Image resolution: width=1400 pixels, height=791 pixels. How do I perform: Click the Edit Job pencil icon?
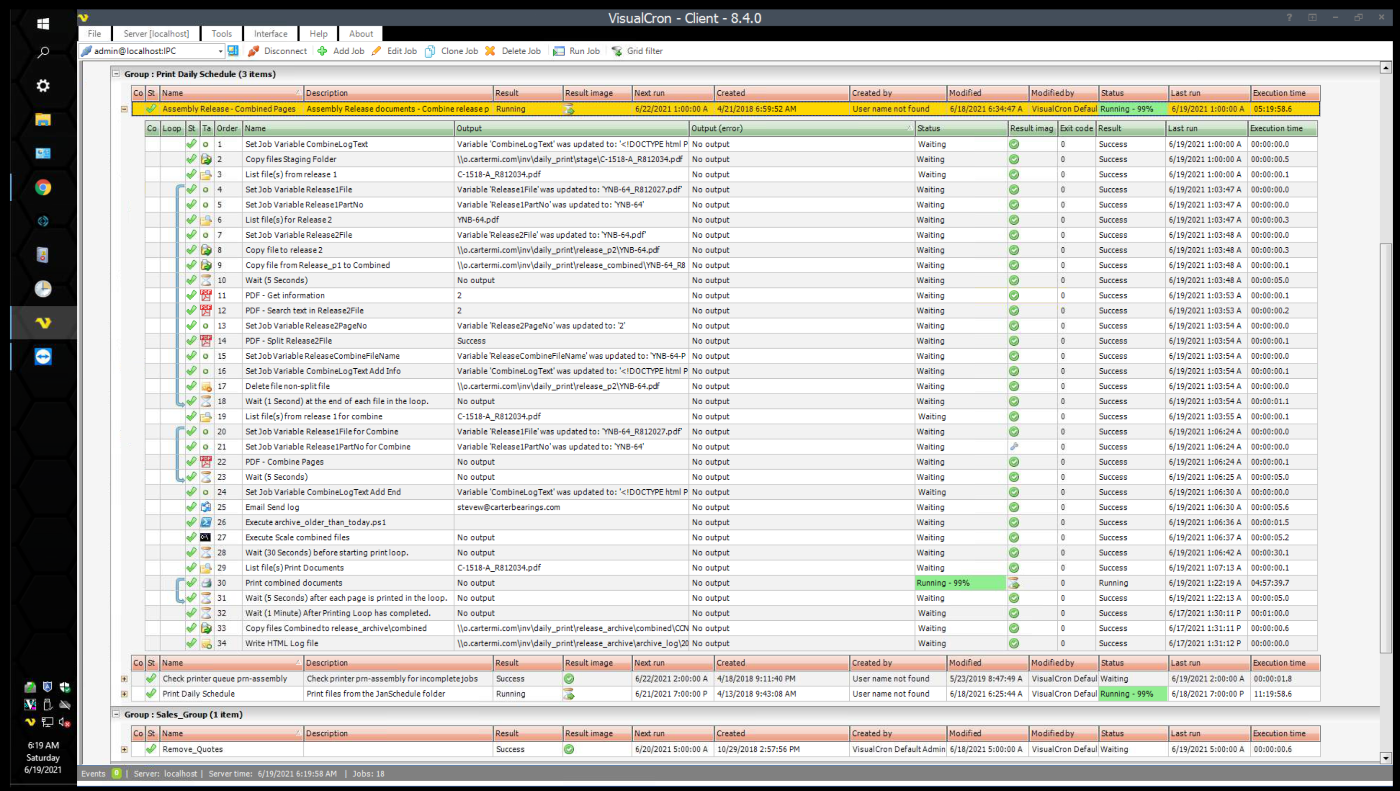coord(376,51)
